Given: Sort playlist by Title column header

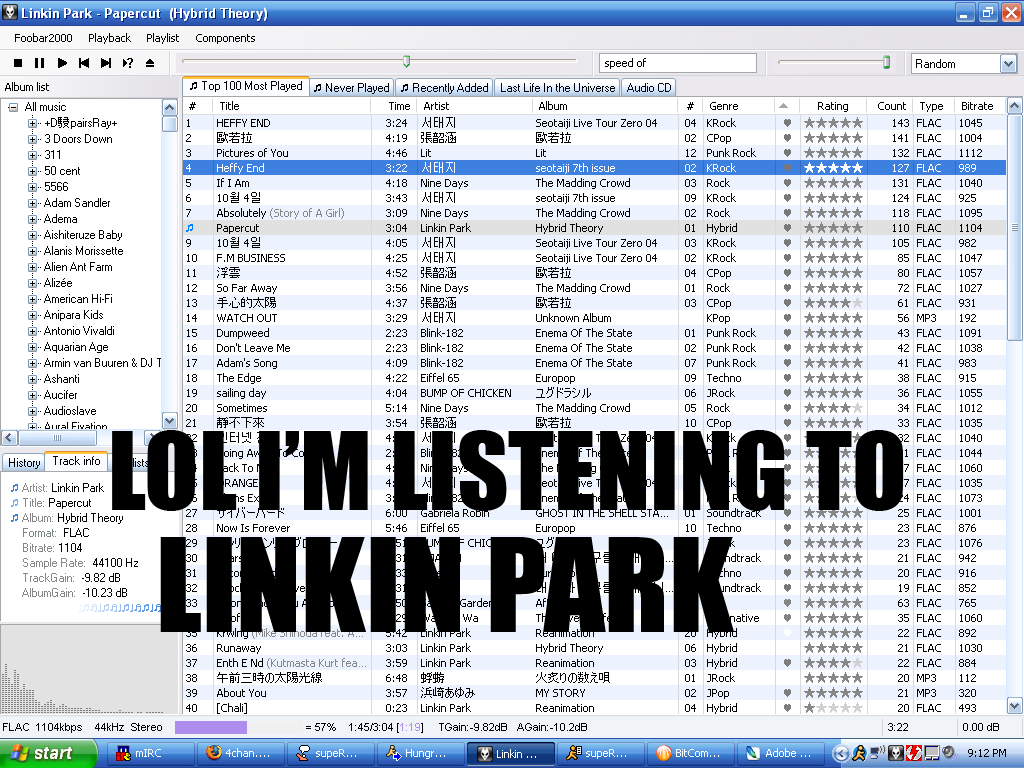Looking at the screenshot, I should point(291,106).
